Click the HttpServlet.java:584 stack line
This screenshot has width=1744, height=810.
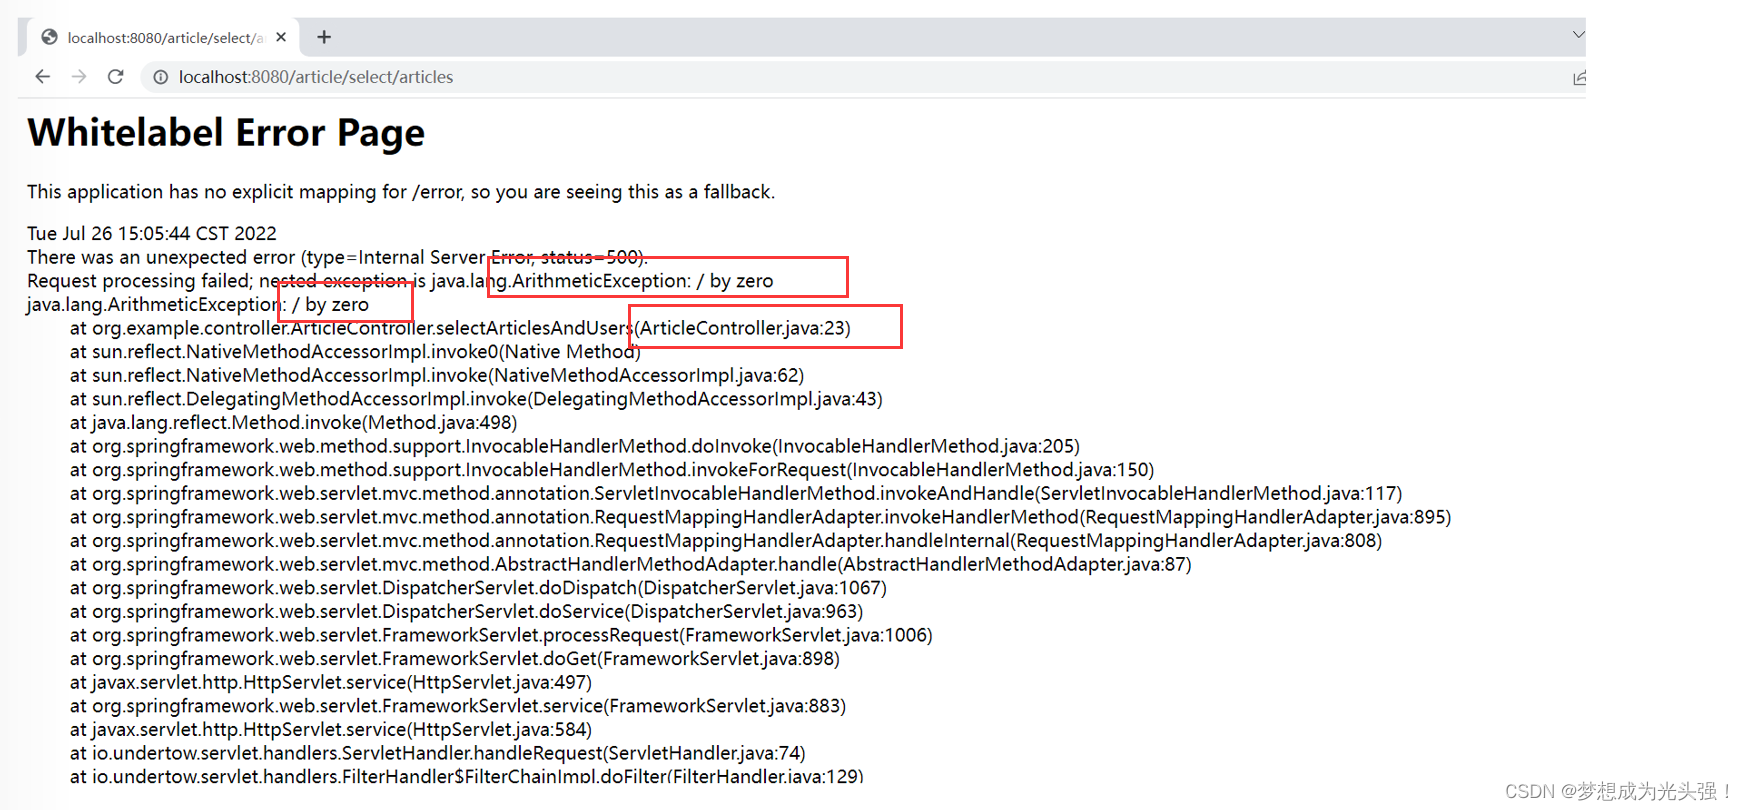(x=331, y=730)
